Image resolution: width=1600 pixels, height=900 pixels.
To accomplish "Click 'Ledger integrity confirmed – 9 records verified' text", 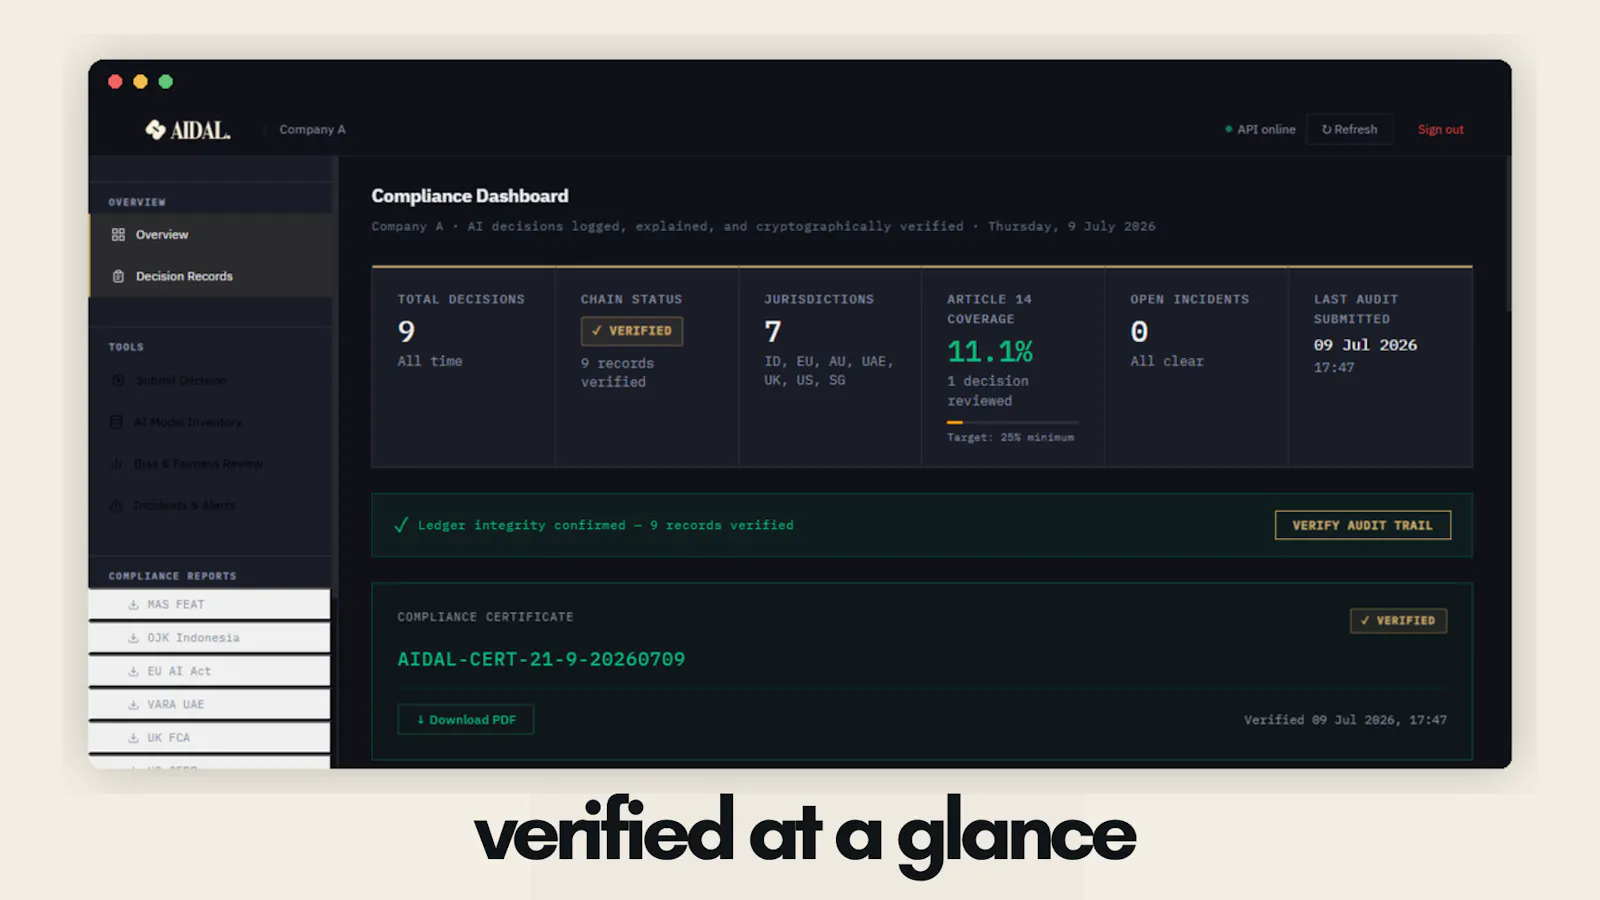I will (606, 525).
